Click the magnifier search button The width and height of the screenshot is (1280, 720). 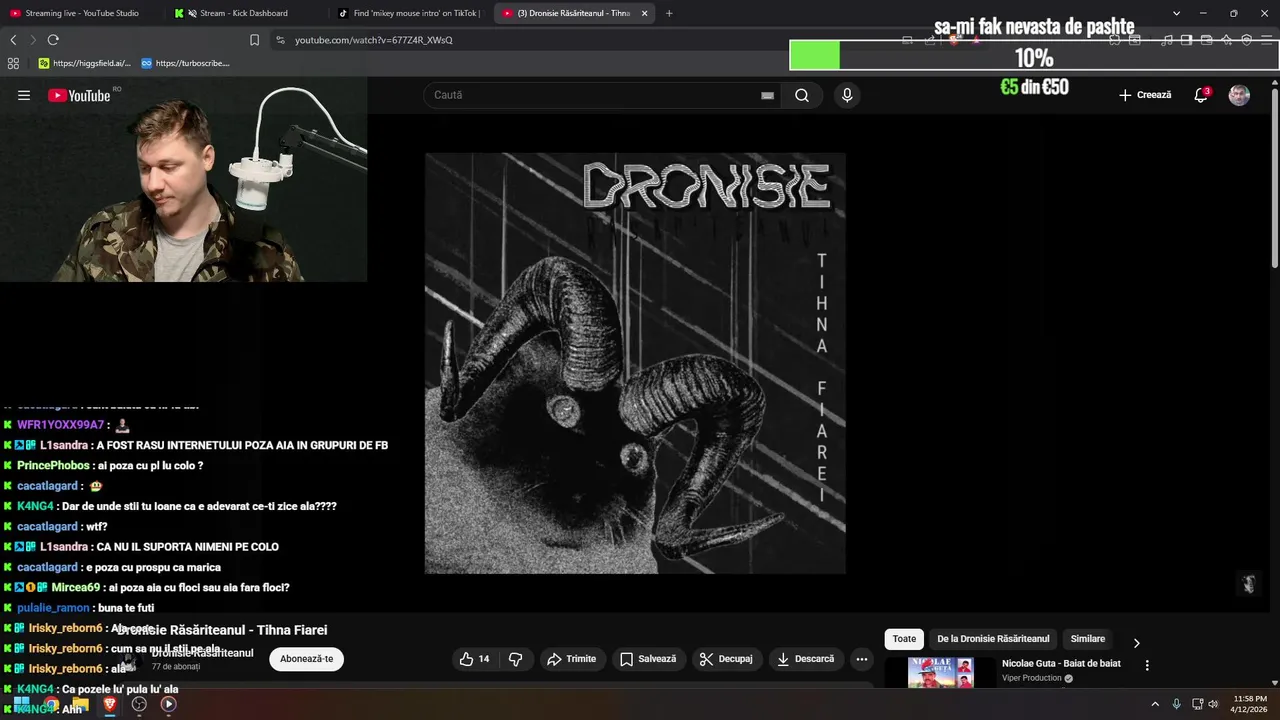(802, 95)
